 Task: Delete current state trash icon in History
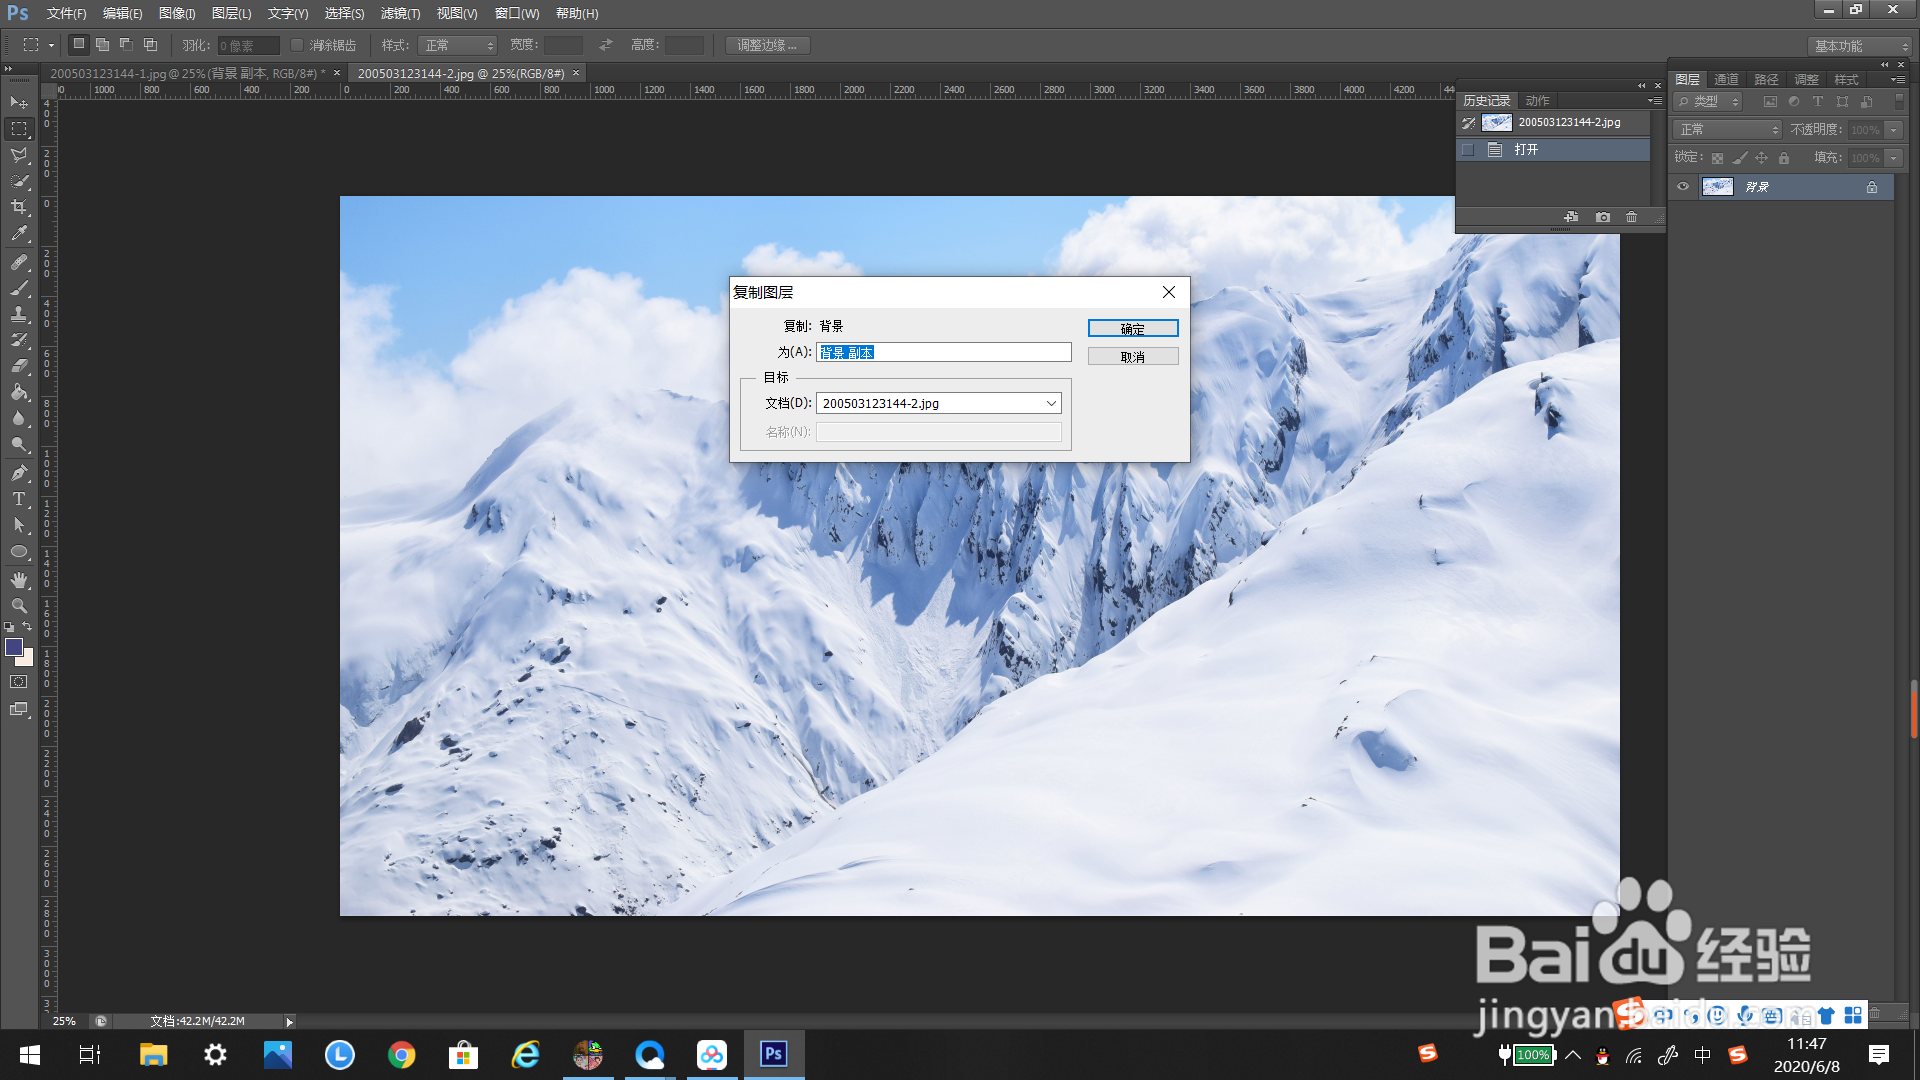pos(1632,217)
